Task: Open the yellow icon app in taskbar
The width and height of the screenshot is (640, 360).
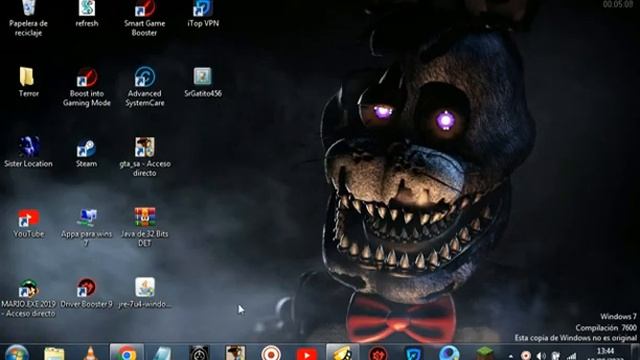Action: click(342, 353)
